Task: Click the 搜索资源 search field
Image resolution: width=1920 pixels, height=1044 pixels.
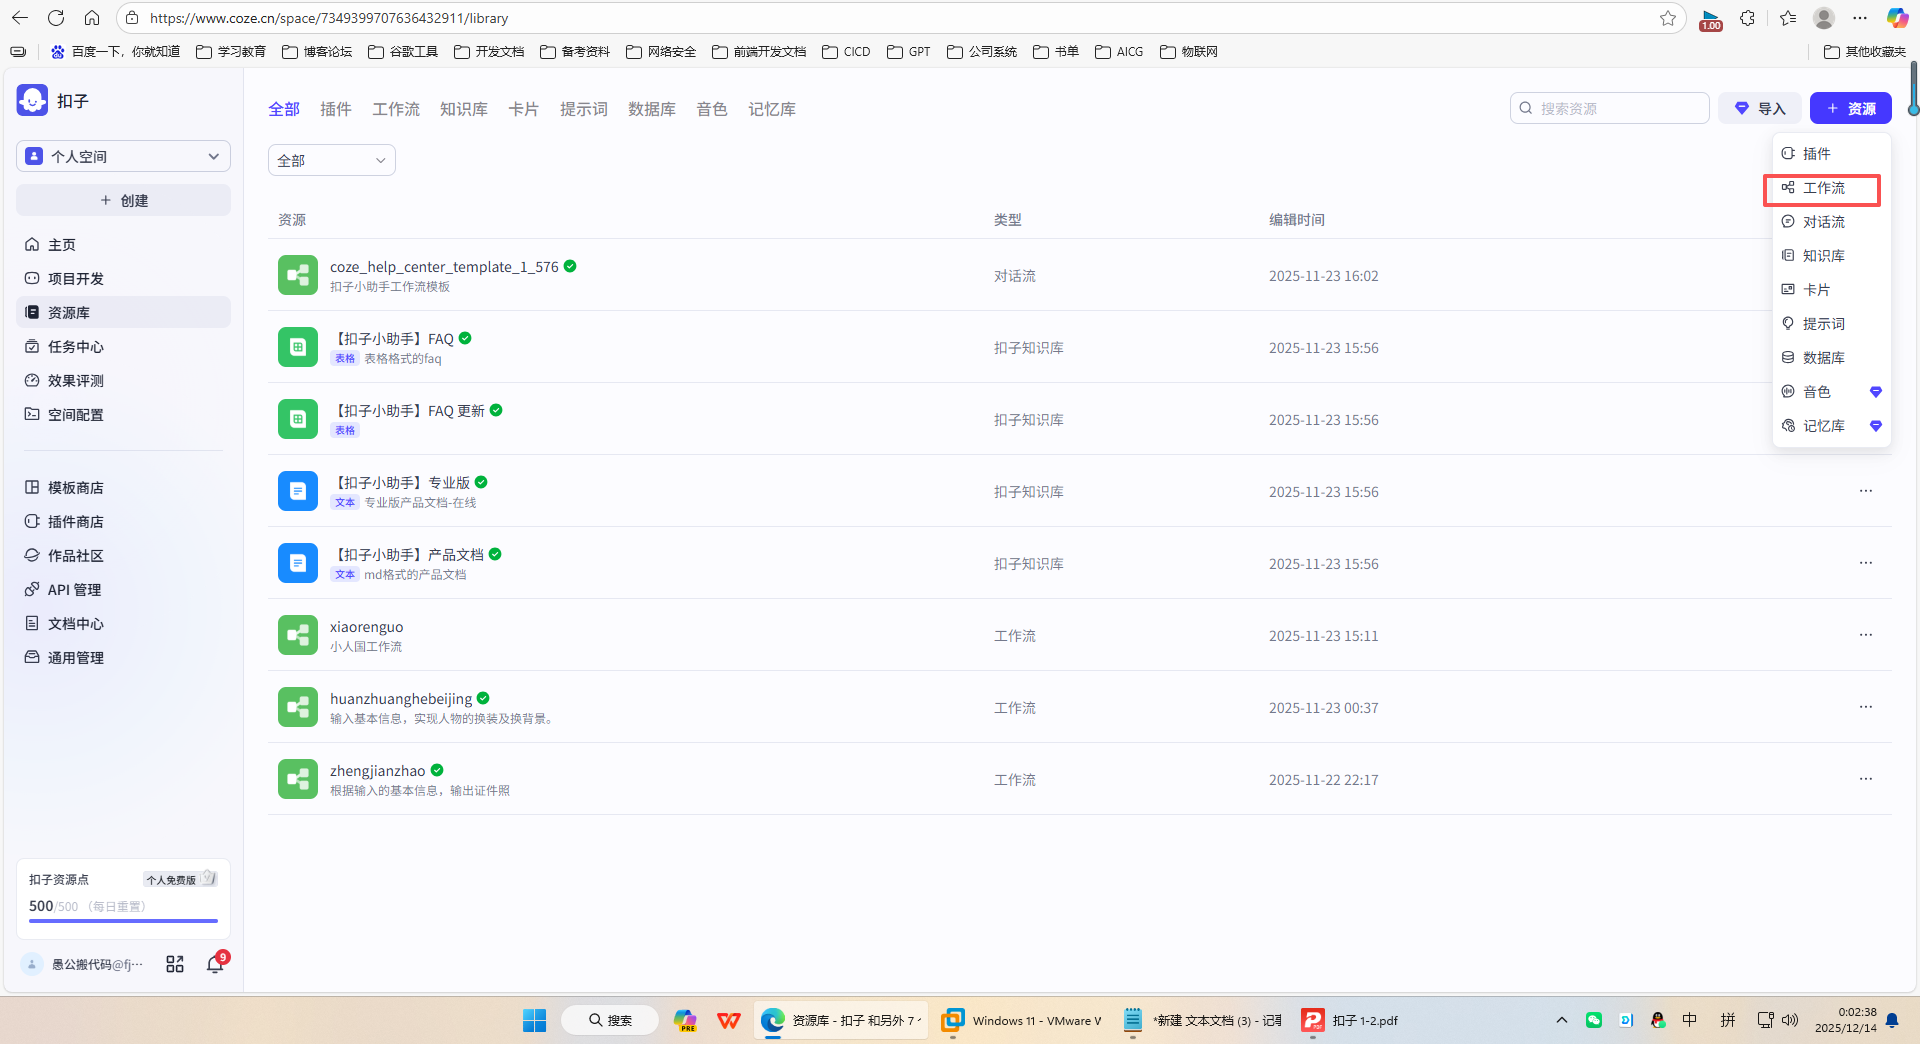Action: 1610,108
